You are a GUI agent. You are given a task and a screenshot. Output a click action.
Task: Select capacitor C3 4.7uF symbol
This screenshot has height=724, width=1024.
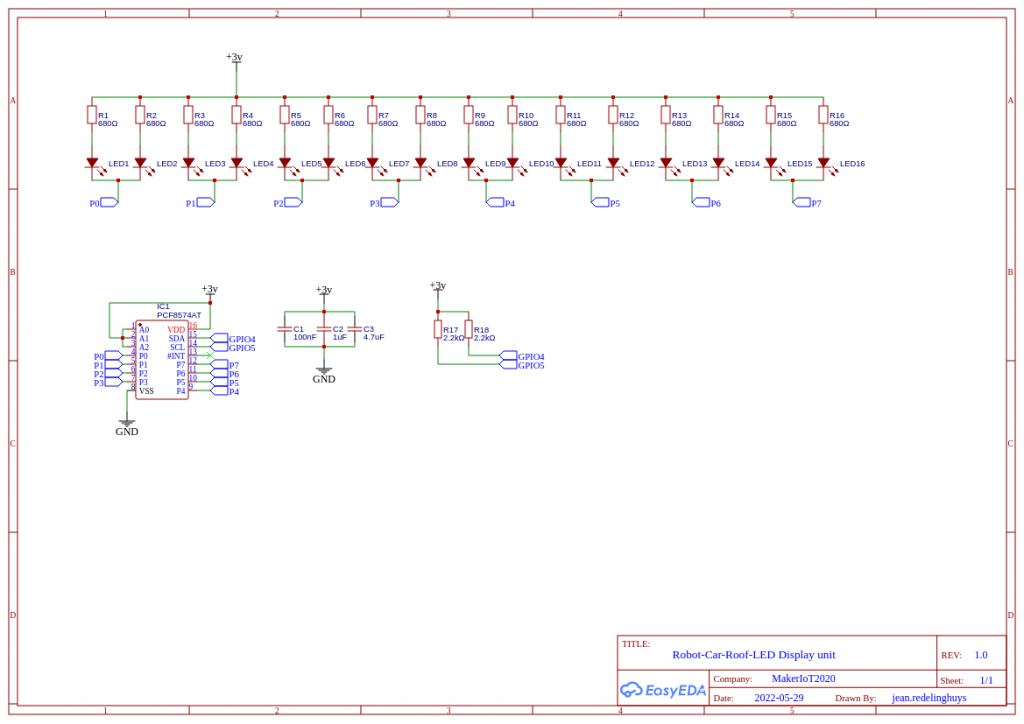coord(355,329)
